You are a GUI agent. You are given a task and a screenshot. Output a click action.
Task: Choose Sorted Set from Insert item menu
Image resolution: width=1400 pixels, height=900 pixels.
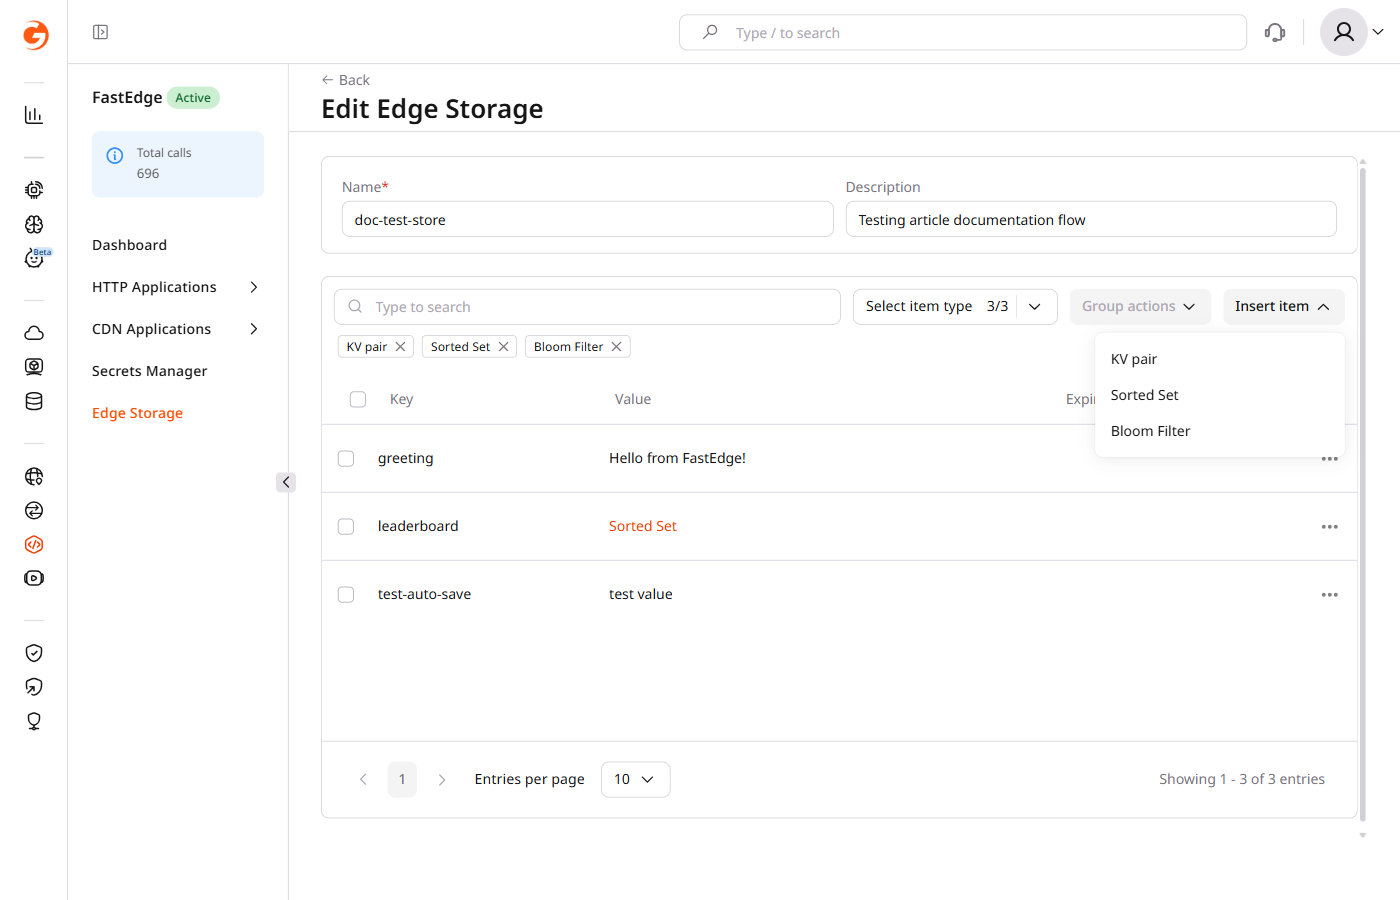[1219, 395]
